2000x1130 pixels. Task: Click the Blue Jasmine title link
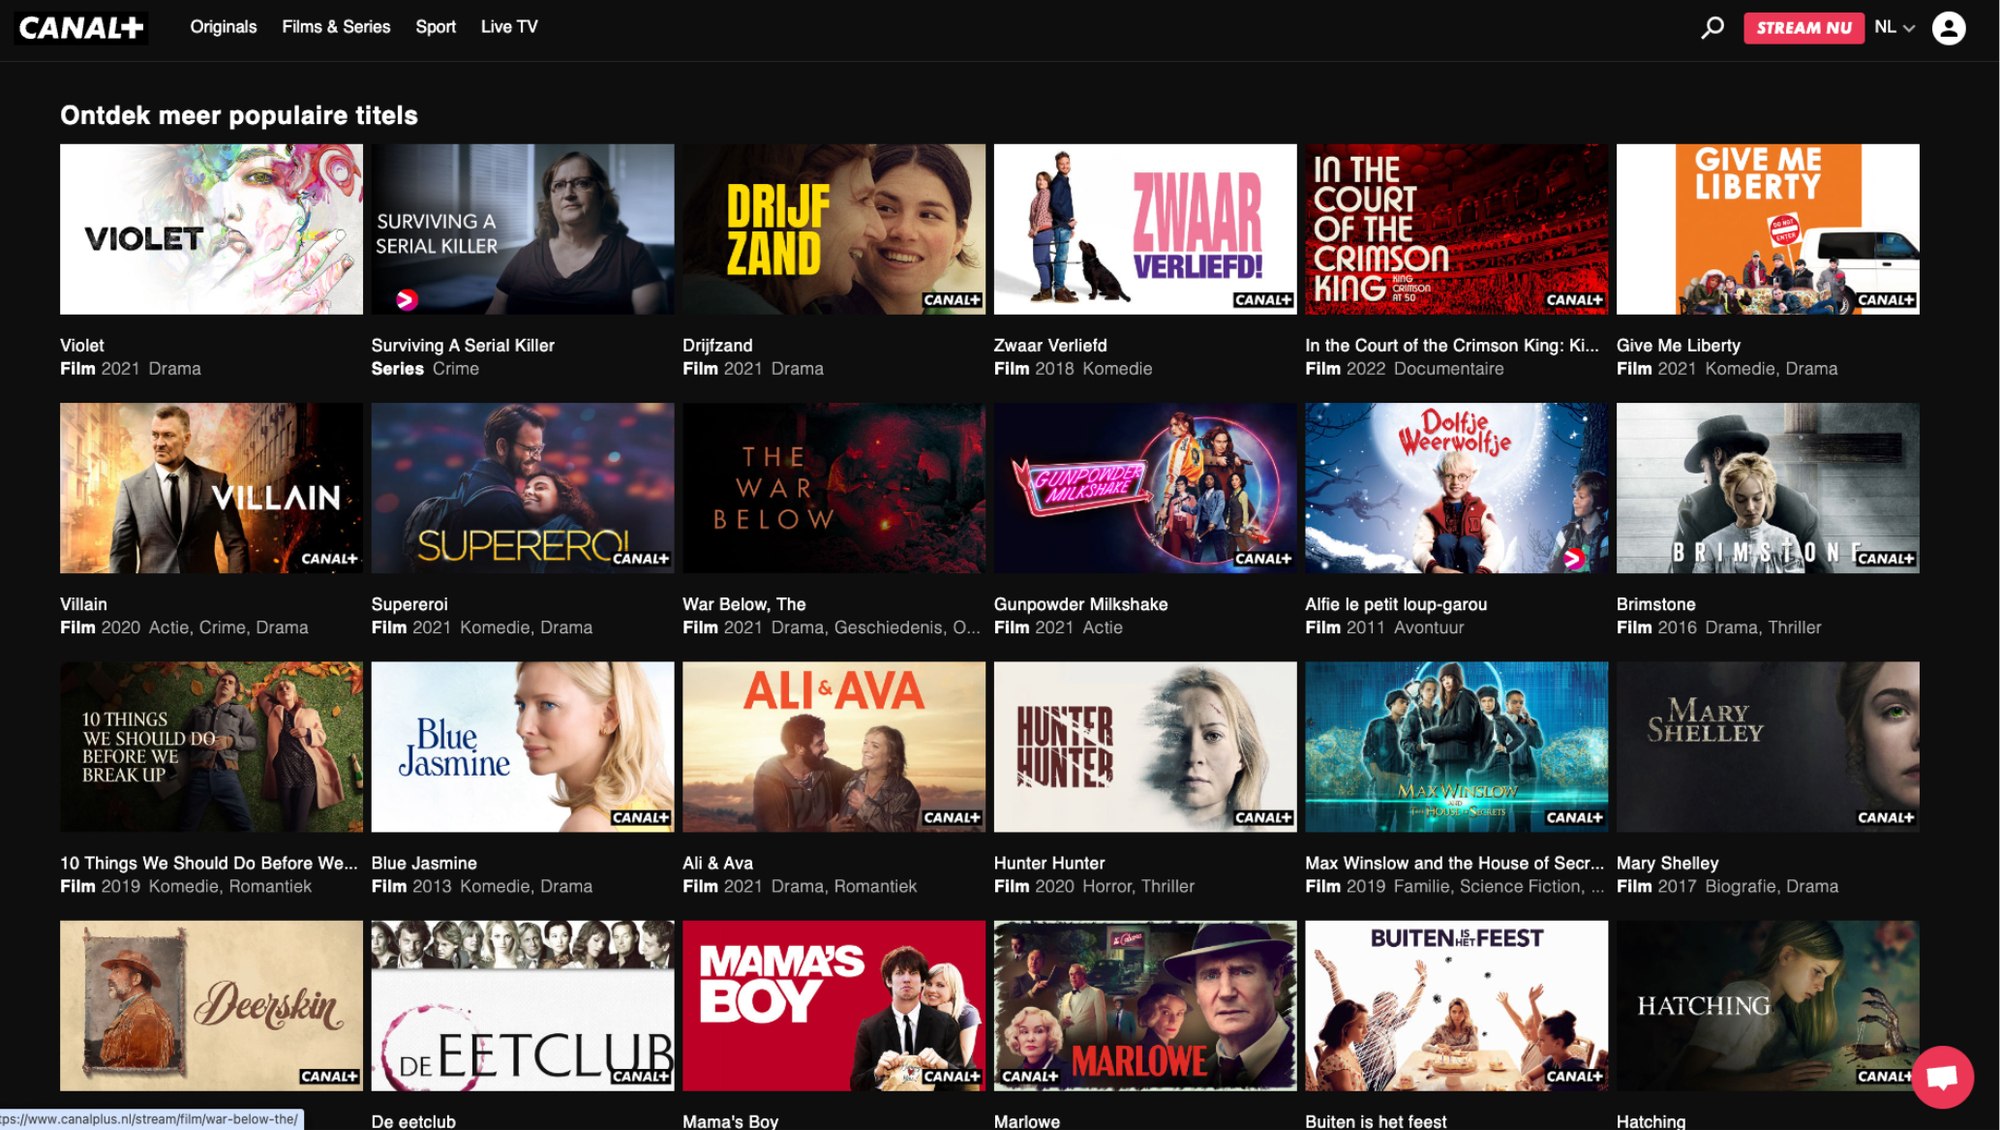point(424,863)
